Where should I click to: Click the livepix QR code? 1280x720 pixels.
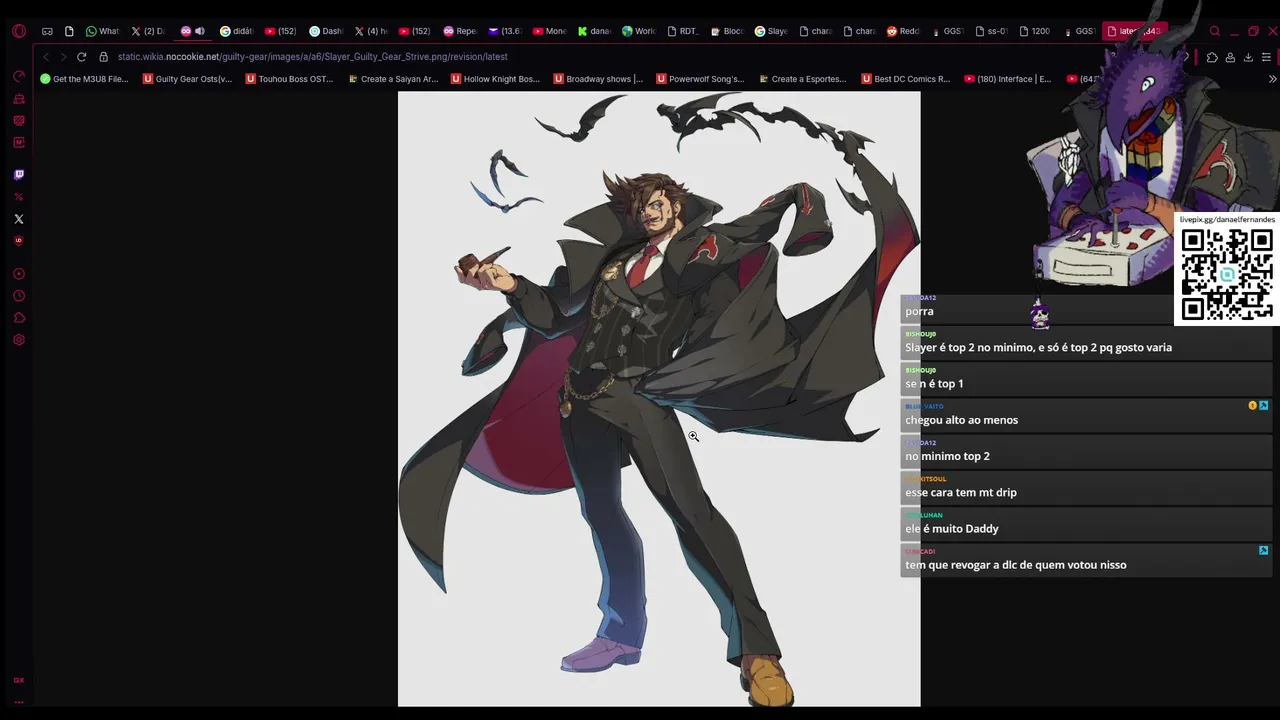1227,274
